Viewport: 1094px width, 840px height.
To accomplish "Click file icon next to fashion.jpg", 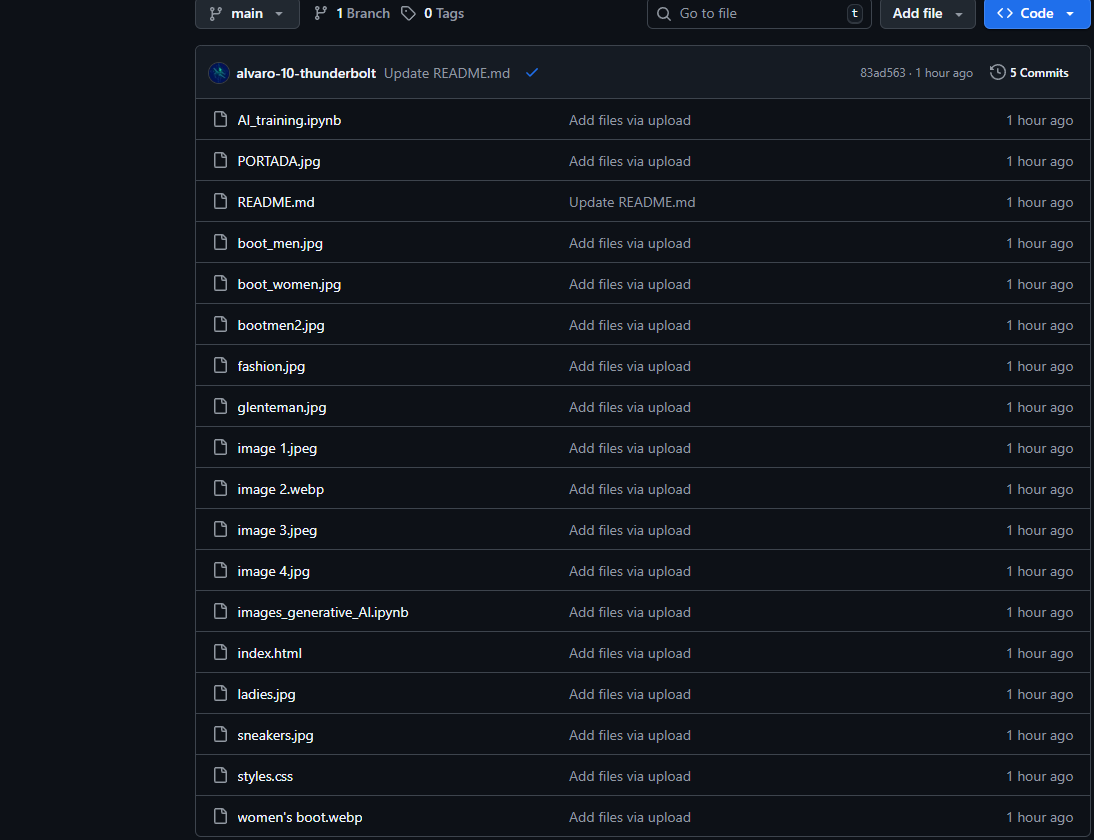I will click(x=220, y=366).
